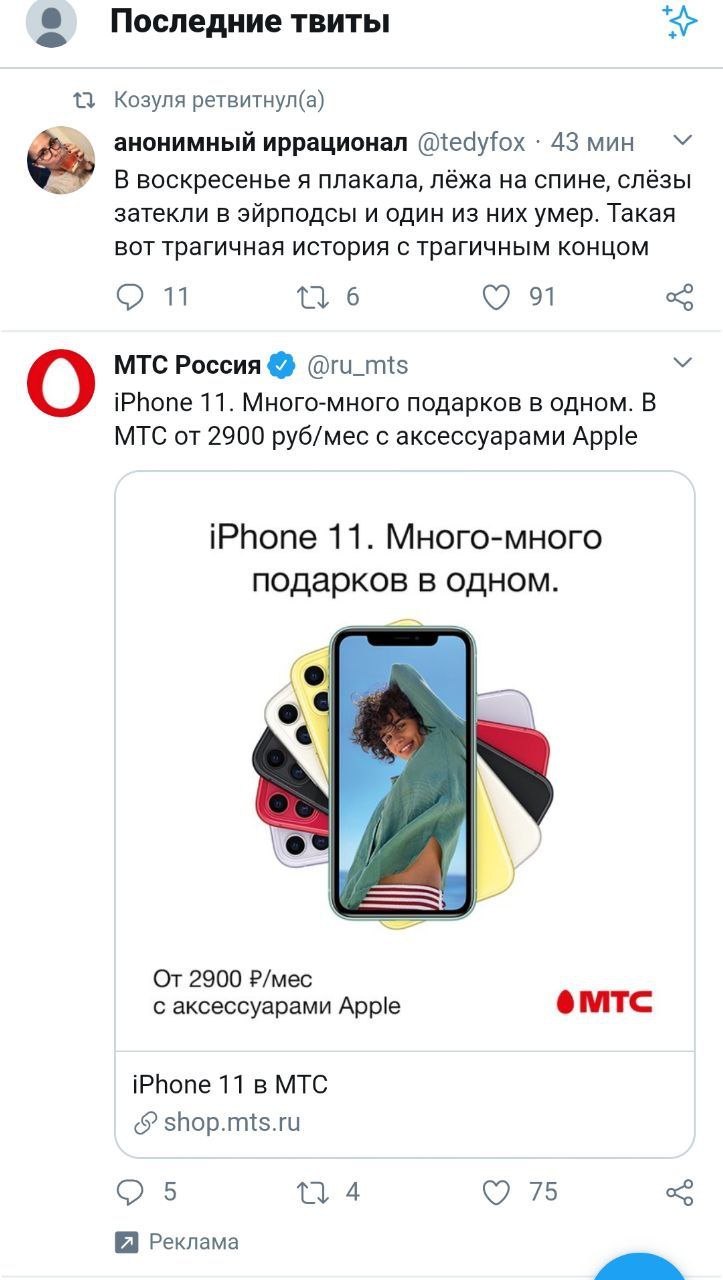Retweet the МТС Россия tweet
Viewport: 723px width, 1280px height.
pos(314,1192)
